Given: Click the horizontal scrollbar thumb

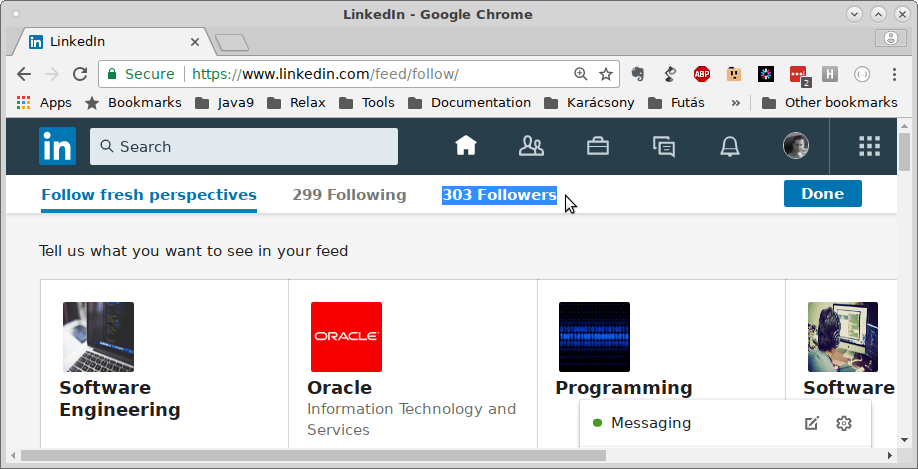Looking at the screenshot, I should [313, 455].
